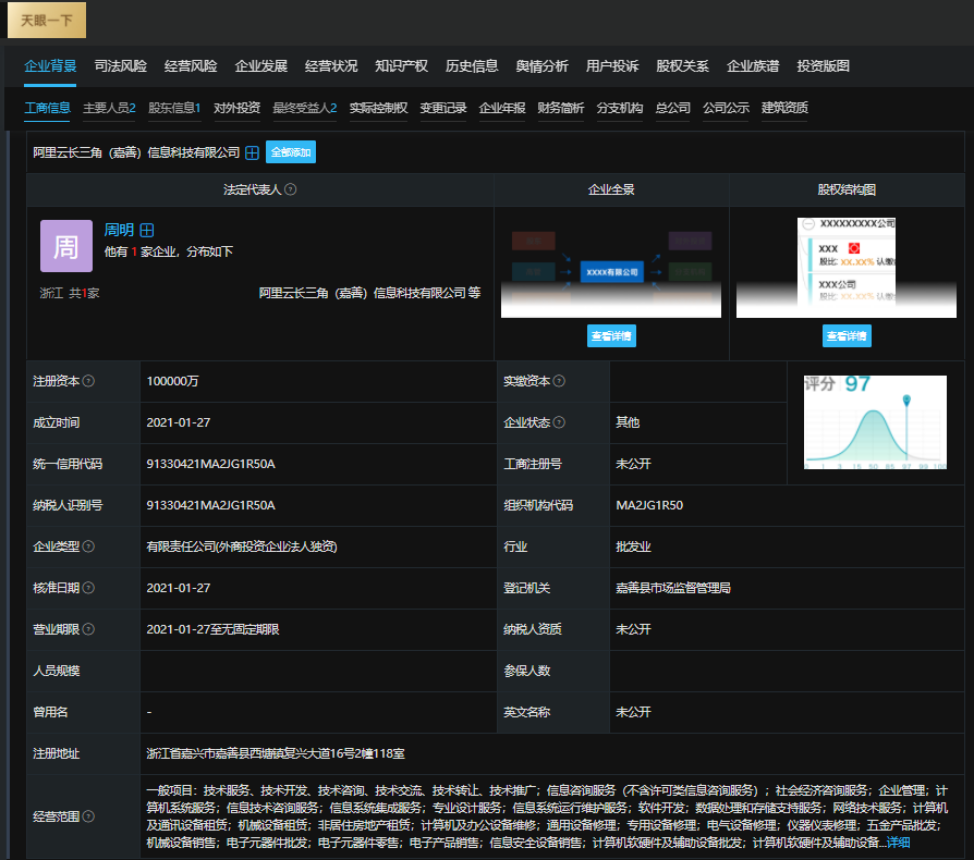
Task: Click 查看详情 under 企业全景
Action: pyautogui.click(x=611, y=337)
